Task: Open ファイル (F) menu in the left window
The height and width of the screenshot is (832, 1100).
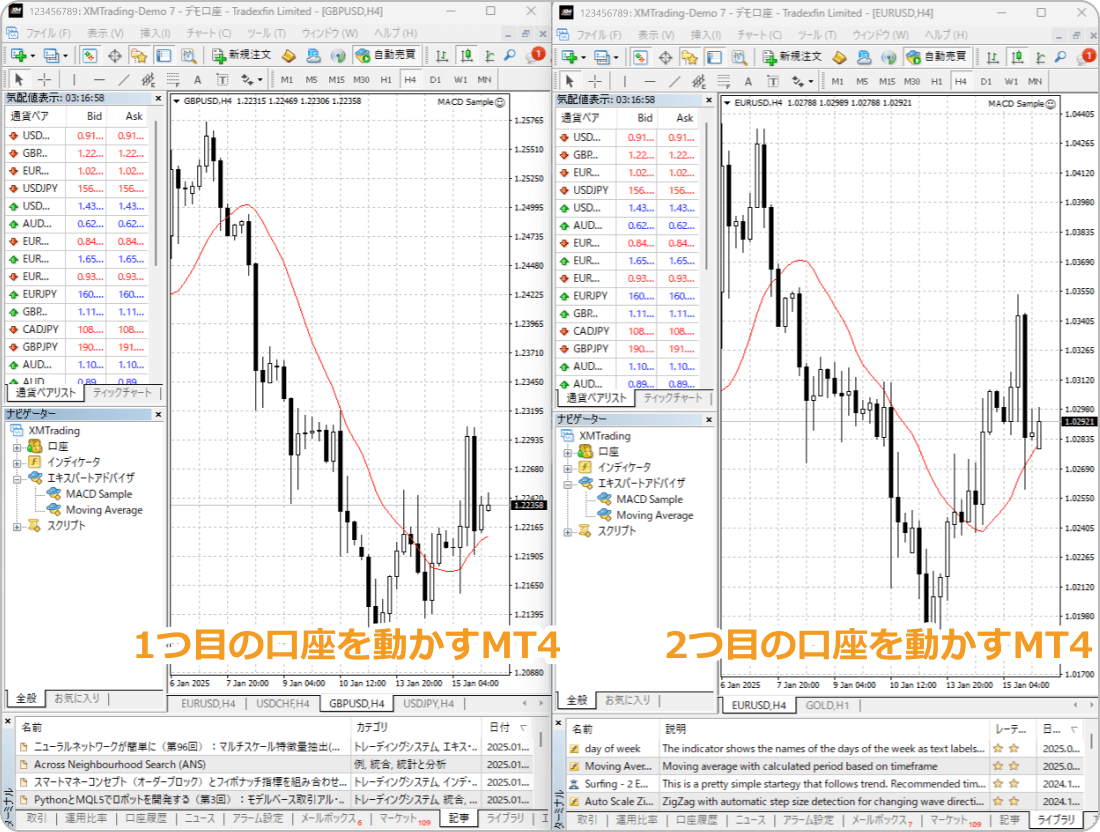Action: click(48, 33)
